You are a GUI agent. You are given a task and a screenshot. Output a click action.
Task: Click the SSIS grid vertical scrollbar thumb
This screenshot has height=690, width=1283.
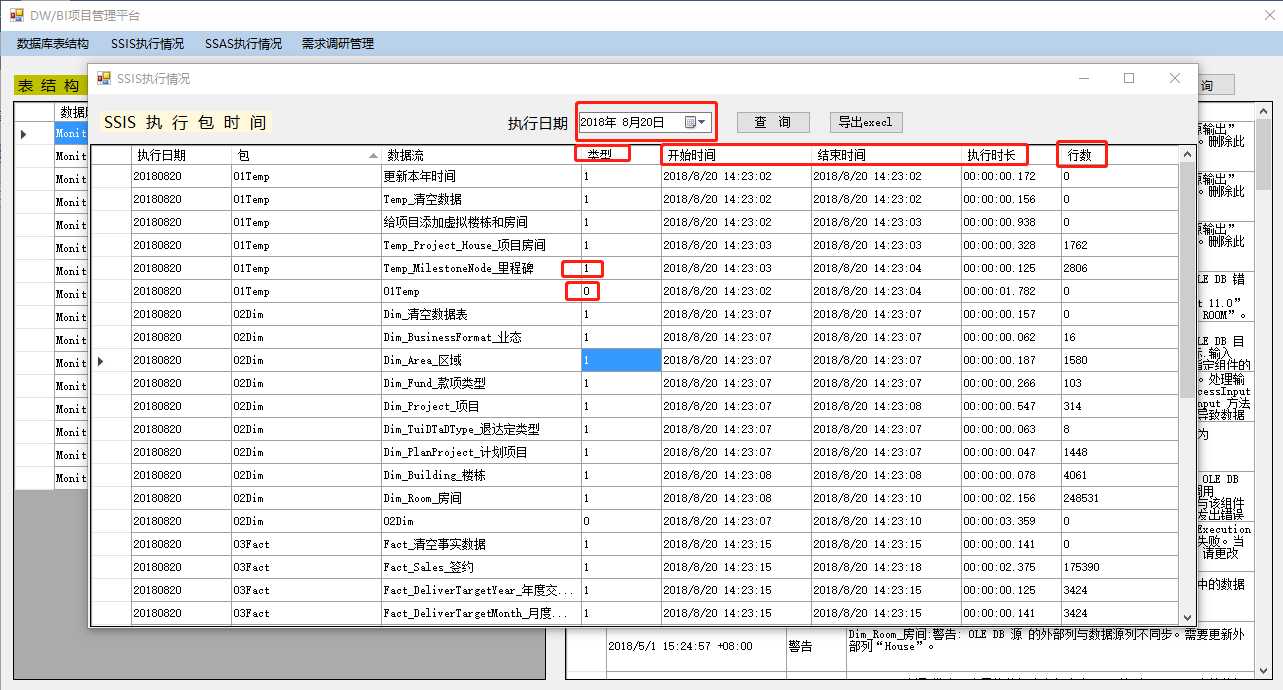pos(1187,280)
